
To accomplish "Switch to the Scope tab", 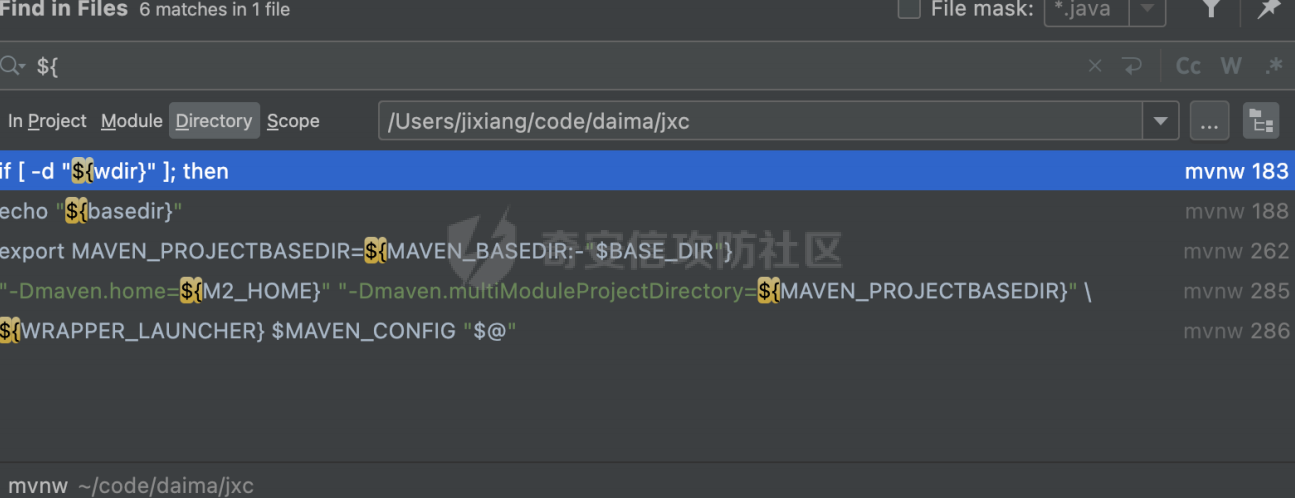I will tap(293, 121).
